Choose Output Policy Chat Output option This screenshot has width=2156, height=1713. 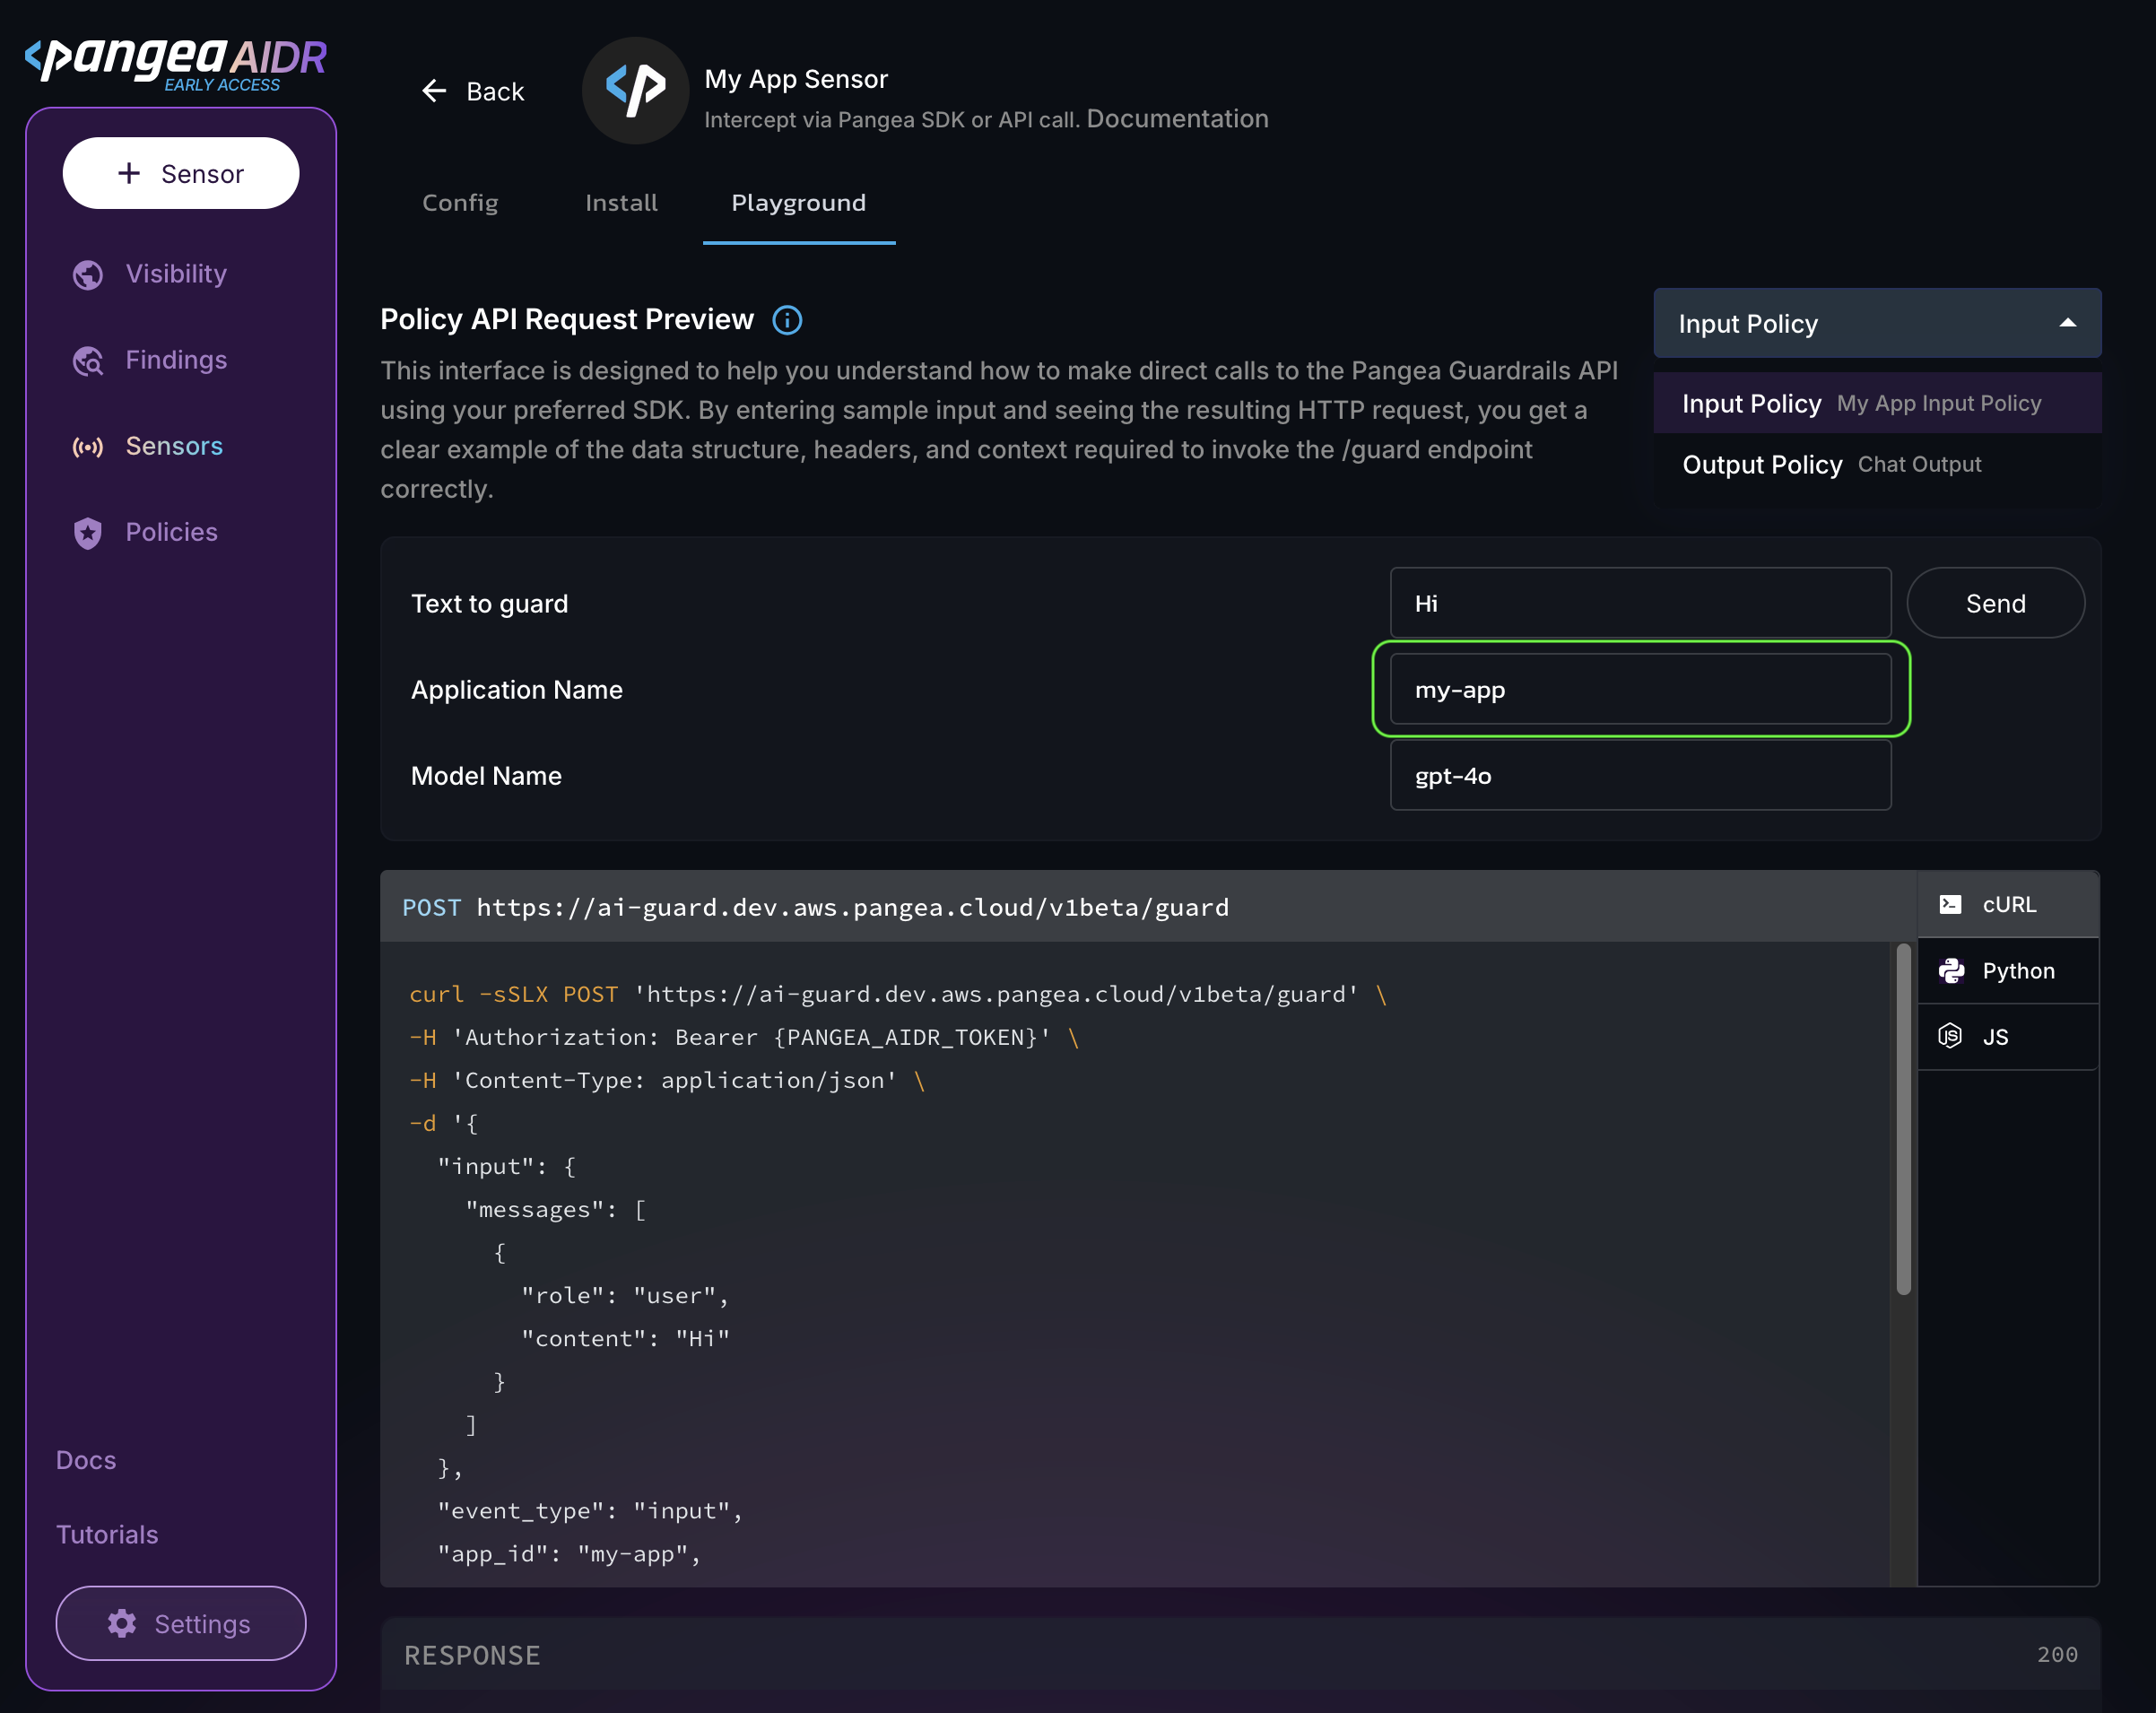tap(1877, 464)
